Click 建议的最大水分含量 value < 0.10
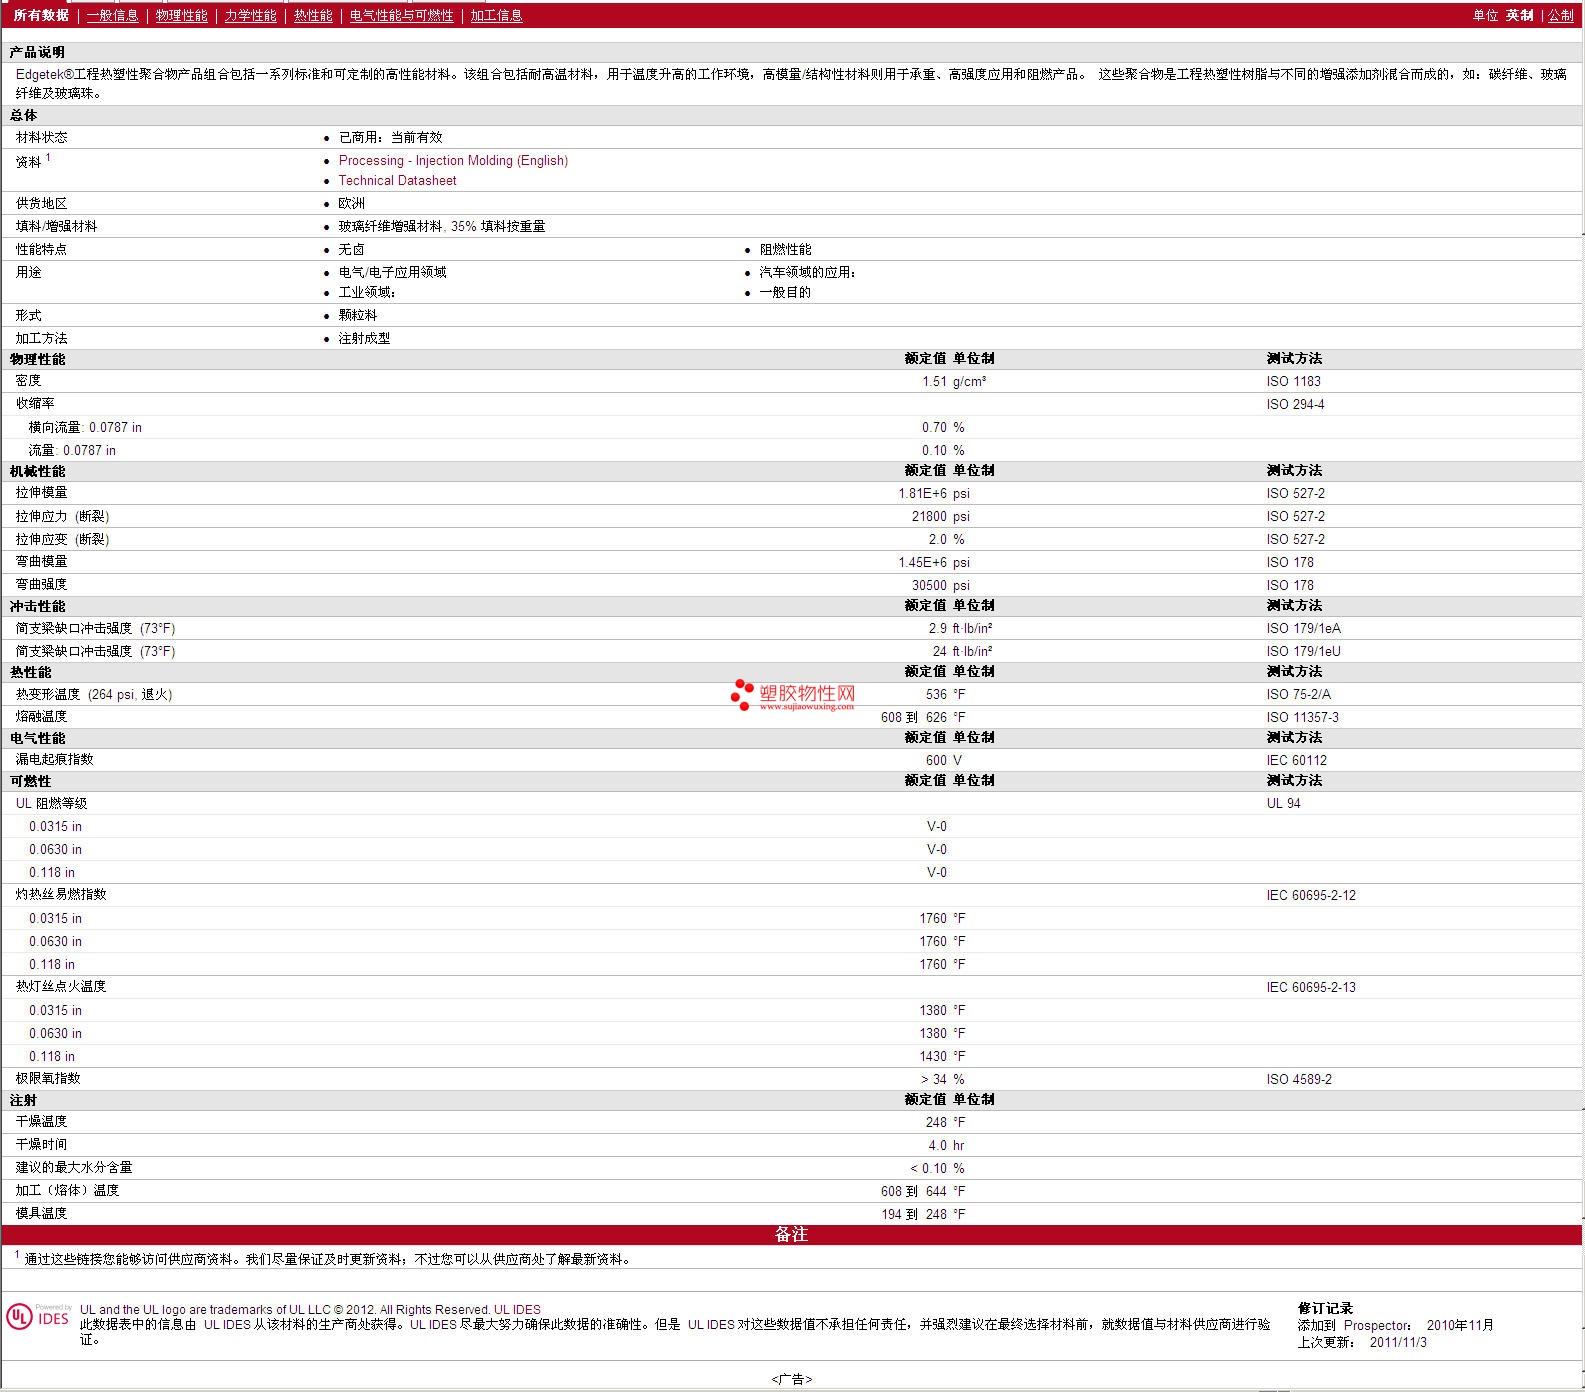The height and width of the screenshot is (1392, 1585). point(929,1169)
